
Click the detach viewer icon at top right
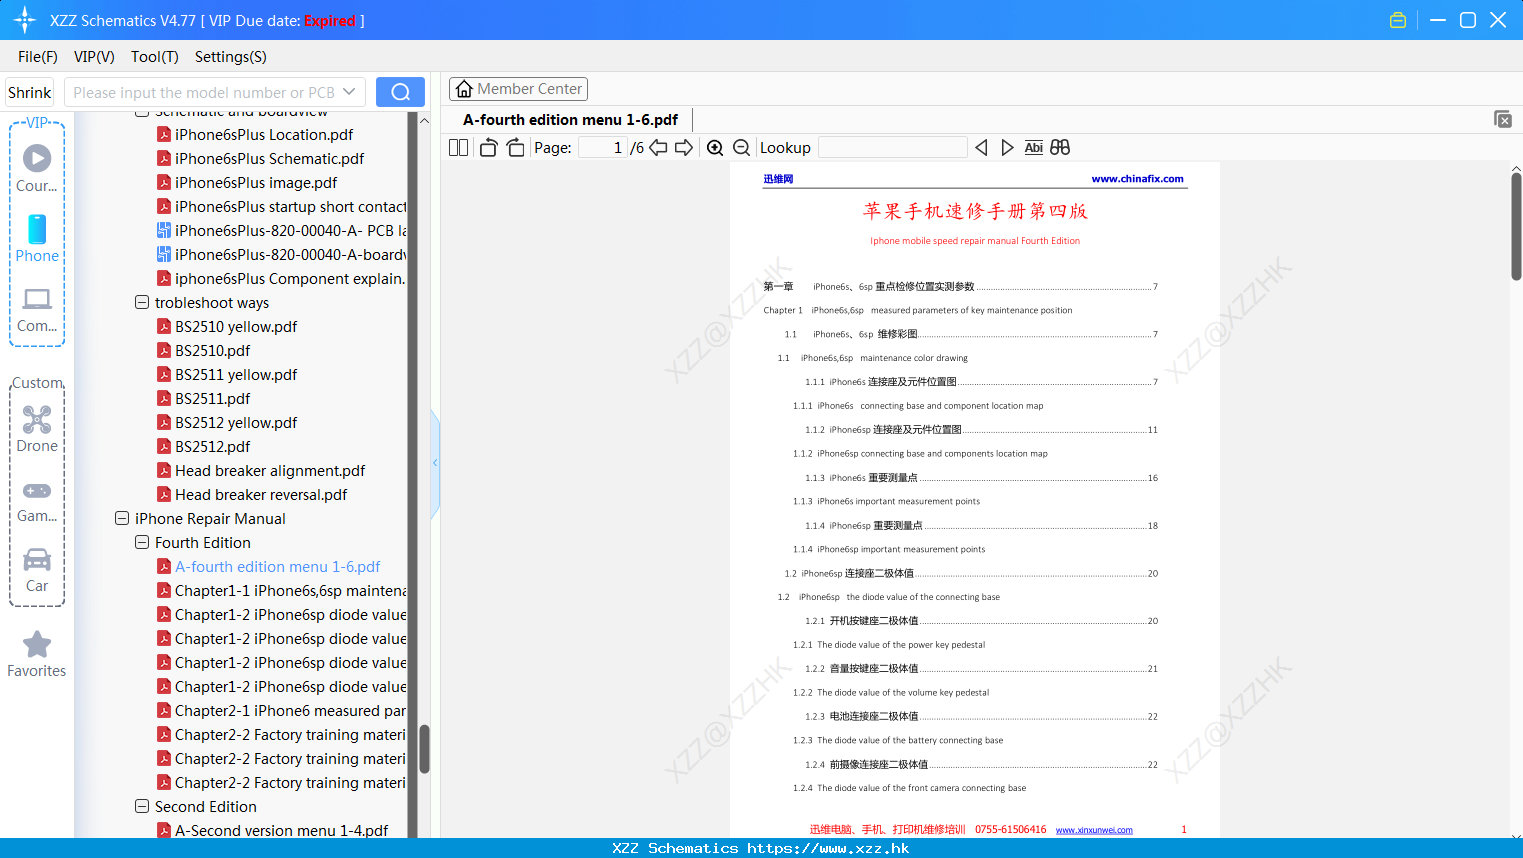[x=1503, y=119]
